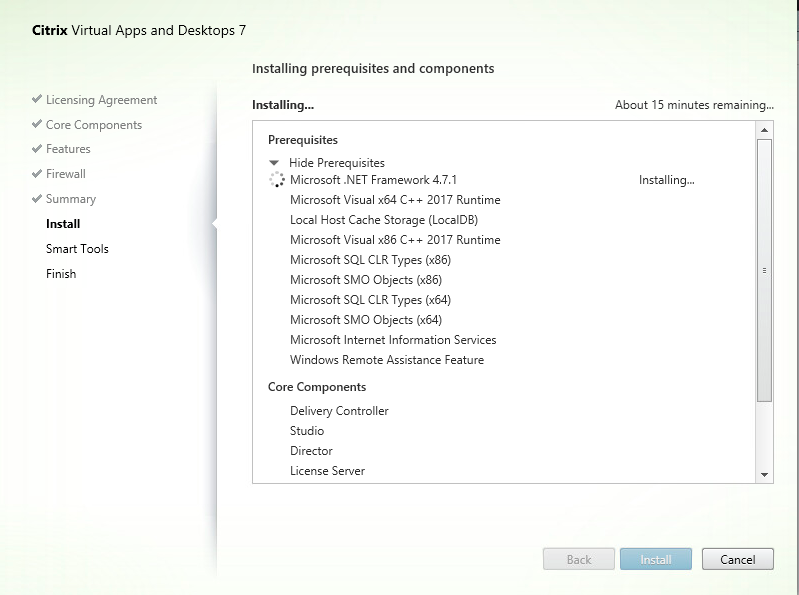
Task: Select the Smart Tools step in sidebar
Action: coord(77,249)
